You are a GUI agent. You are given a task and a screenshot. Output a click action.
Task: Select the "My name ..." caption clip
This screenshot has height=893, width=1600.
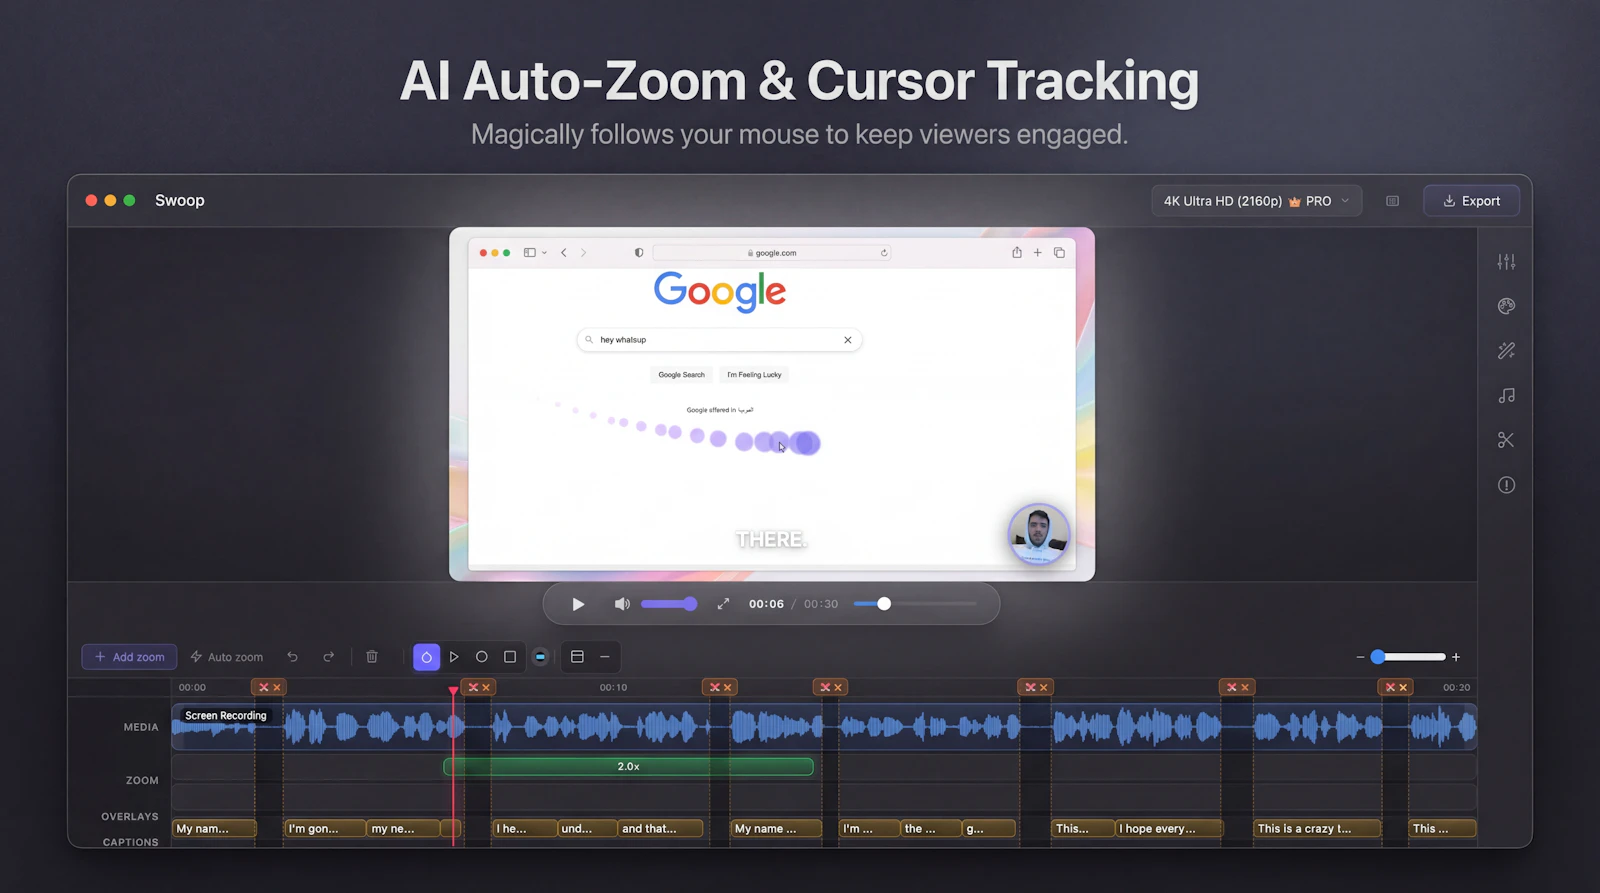pyautogui.click(x=776, y=828)
